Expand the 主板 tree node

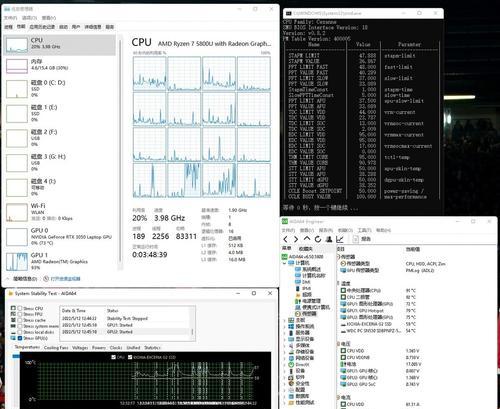pyautogui.click(x=285, y=320)
